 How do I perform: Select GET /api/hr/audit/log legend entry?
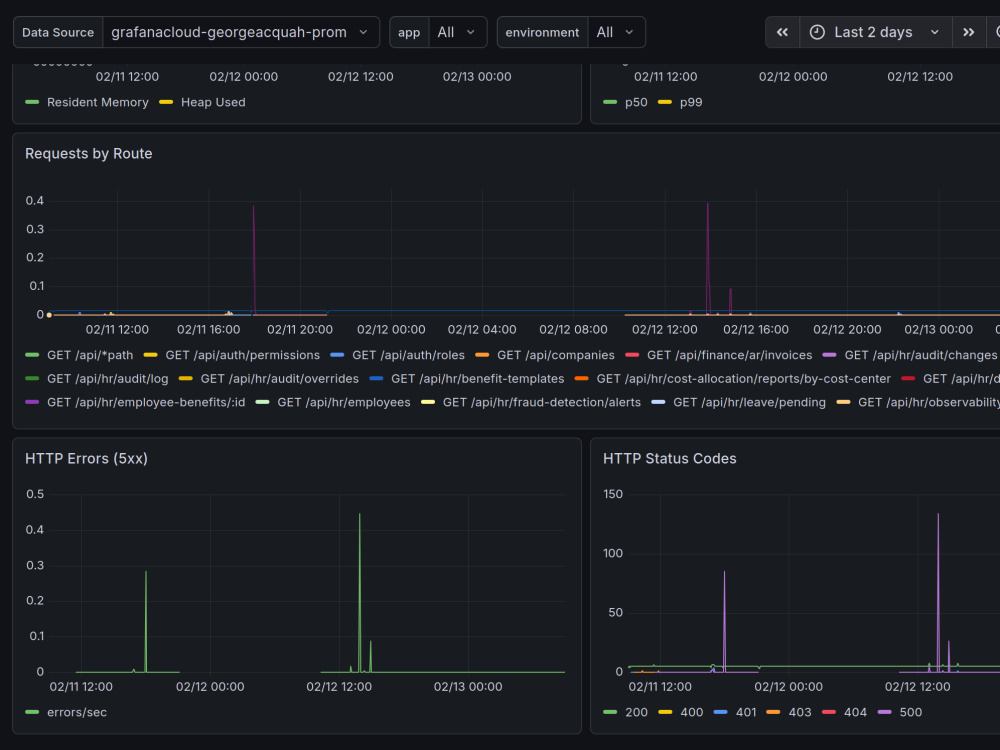[x=108, y=379]
